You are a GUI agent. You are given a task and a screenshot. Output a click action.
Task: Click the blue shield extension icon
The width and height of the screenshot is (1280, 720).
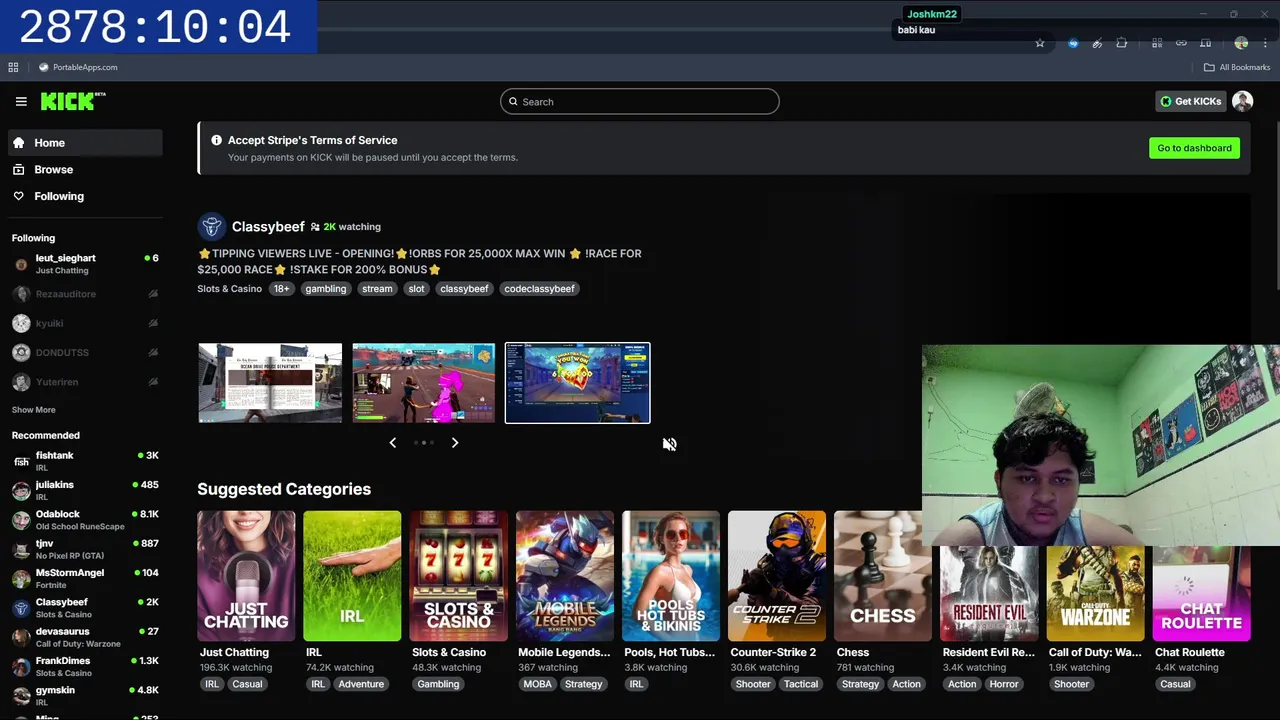(1073, 43)
